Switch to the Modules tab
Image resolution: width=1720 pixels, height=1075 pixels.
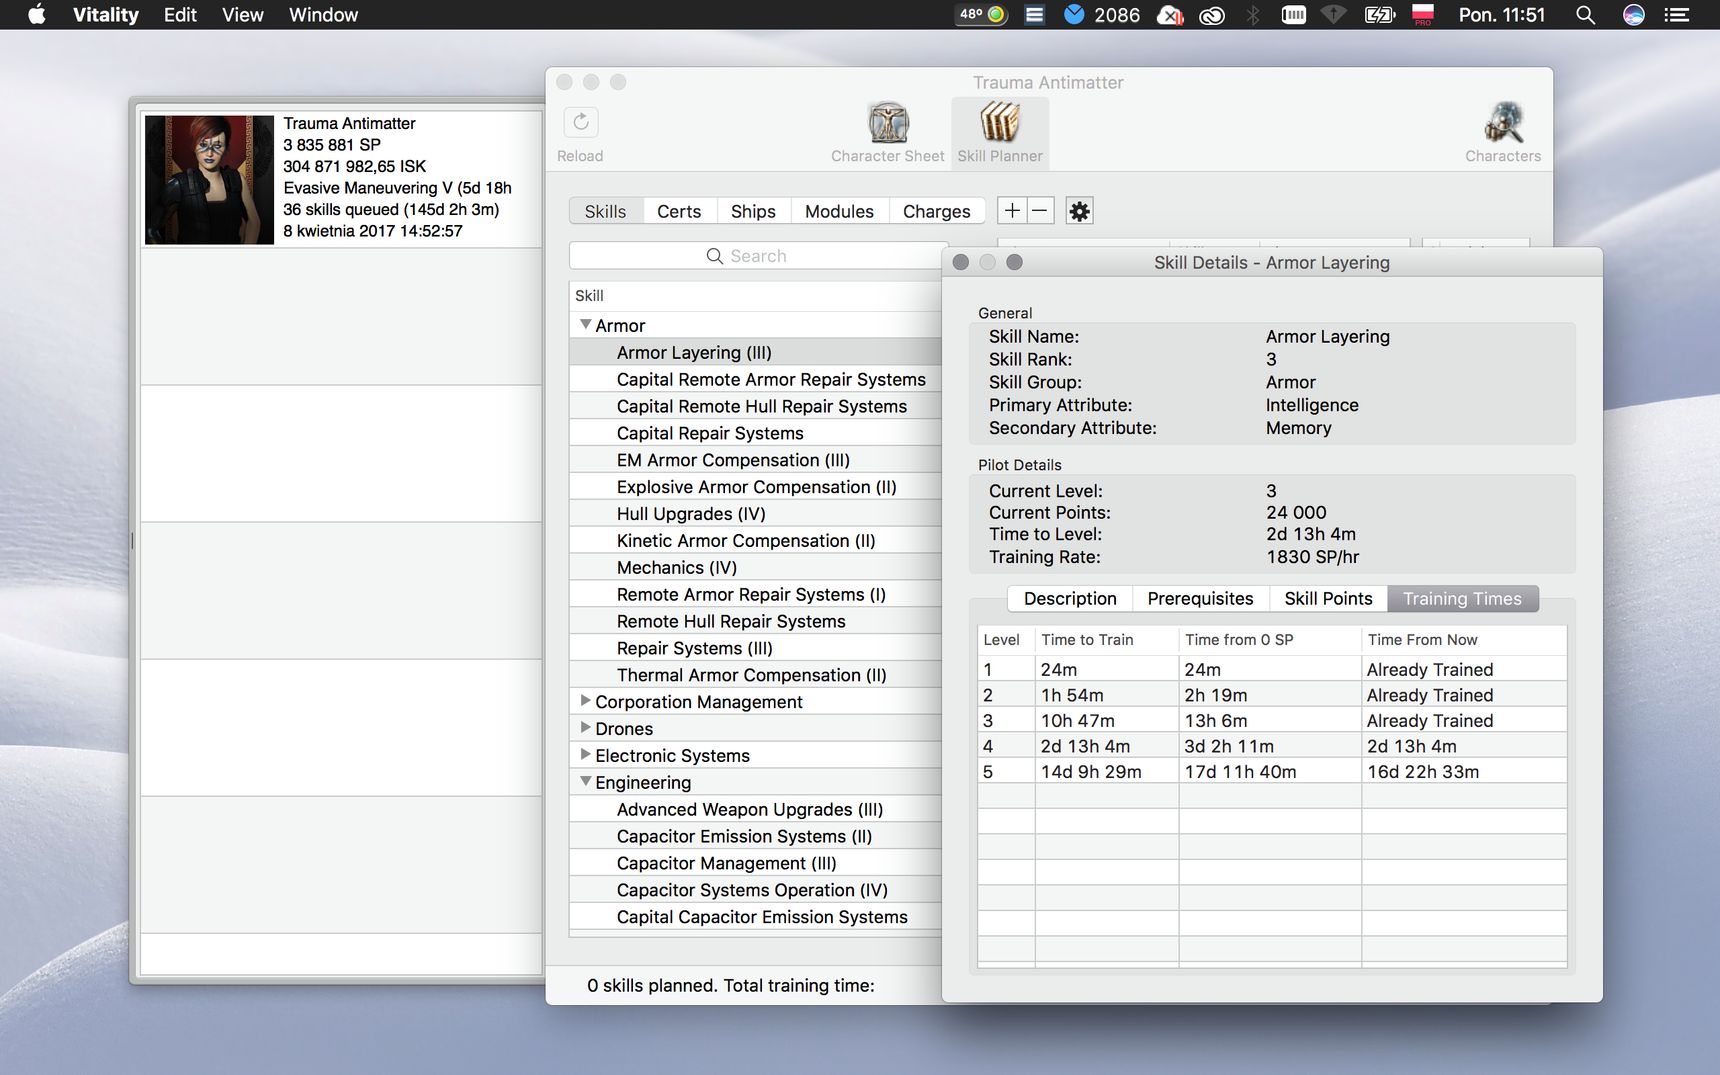(839, 211)
